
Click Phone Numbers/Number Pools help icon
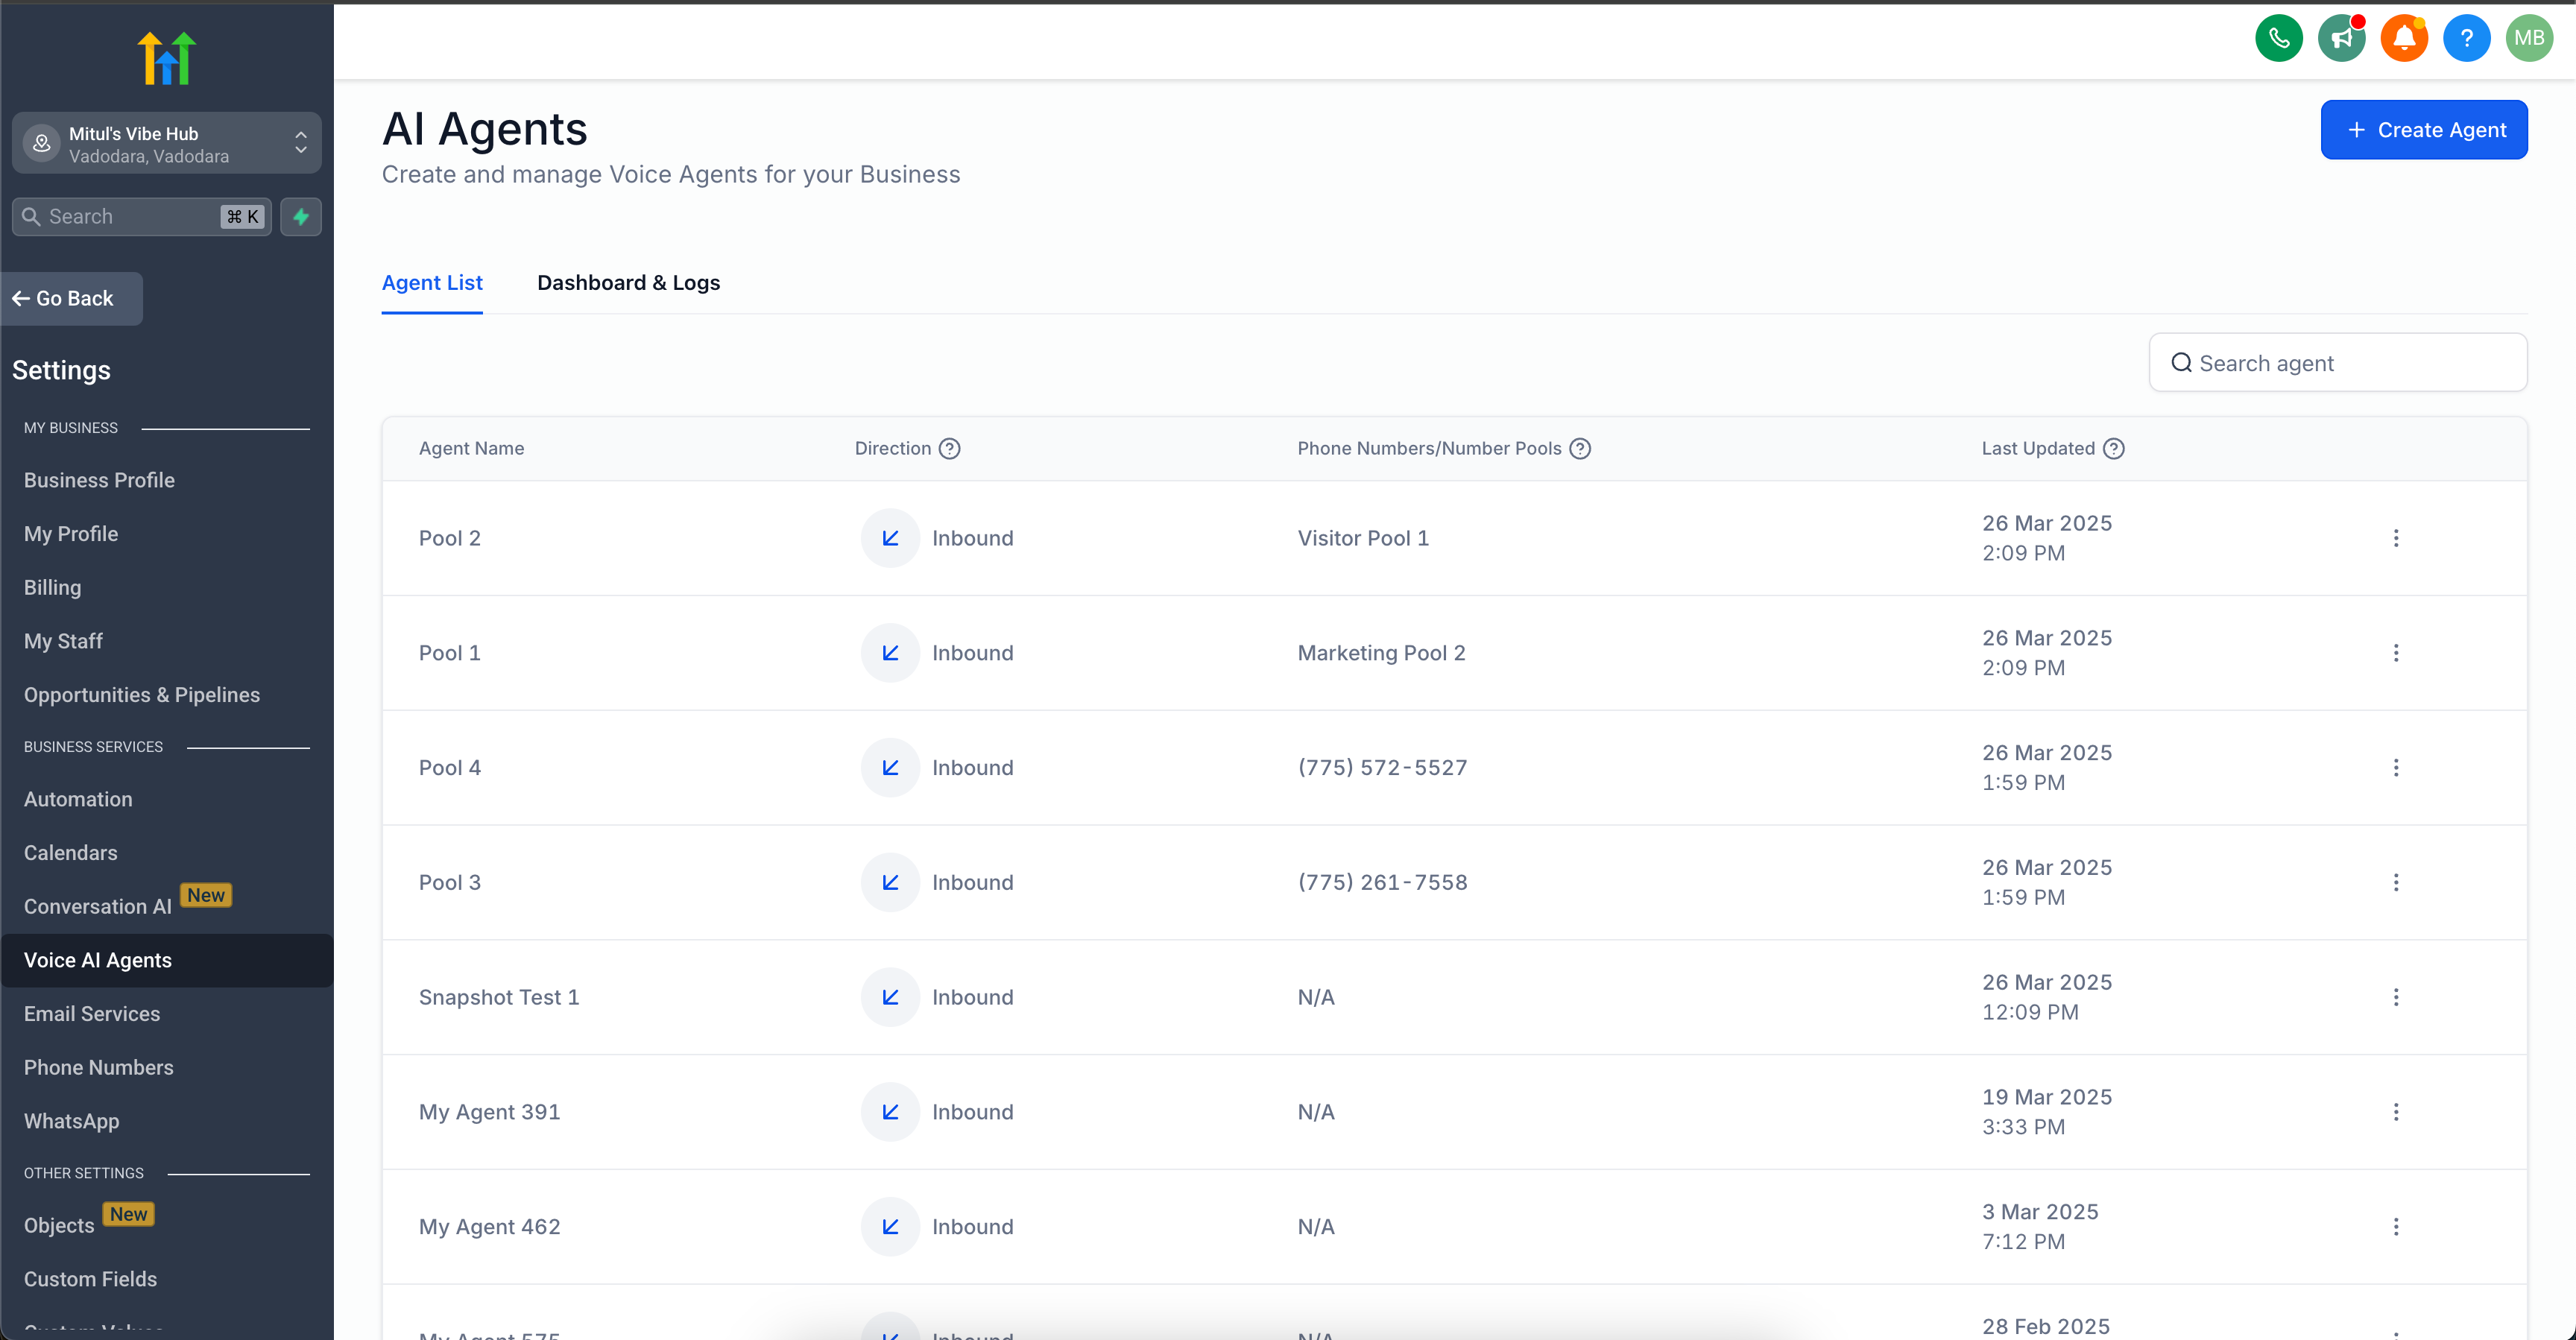(1579, 449)
